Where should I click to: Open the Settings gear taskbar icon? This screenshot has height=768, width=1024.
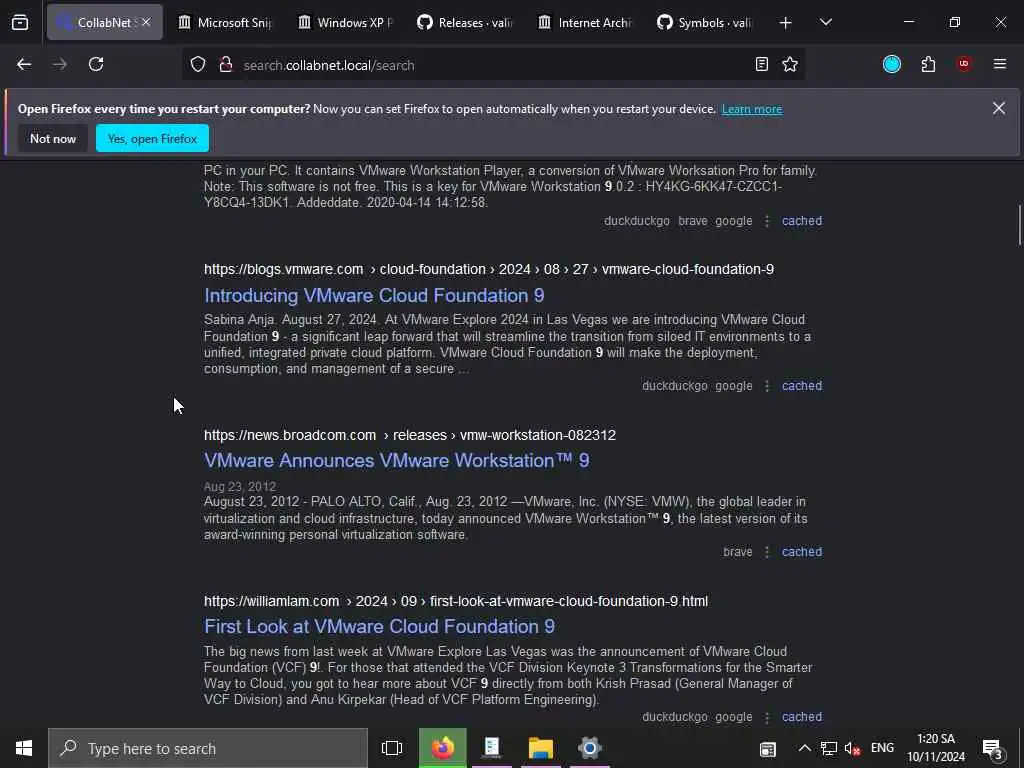[x=590, y=748]
